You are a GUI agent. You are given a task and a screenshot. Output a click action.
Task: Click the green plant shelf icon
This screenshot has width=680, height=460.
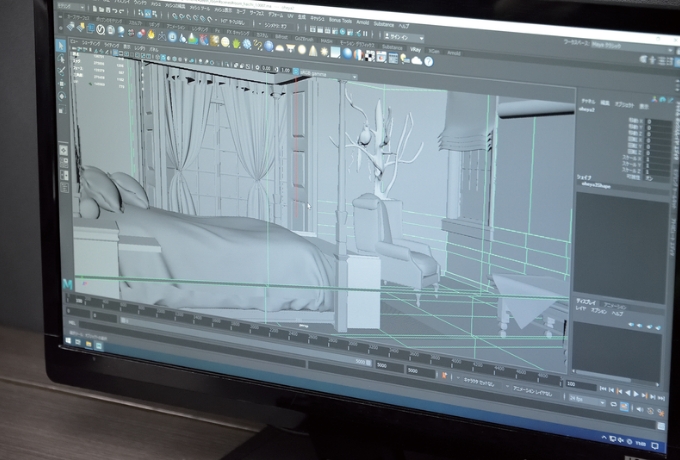[236, 43]
